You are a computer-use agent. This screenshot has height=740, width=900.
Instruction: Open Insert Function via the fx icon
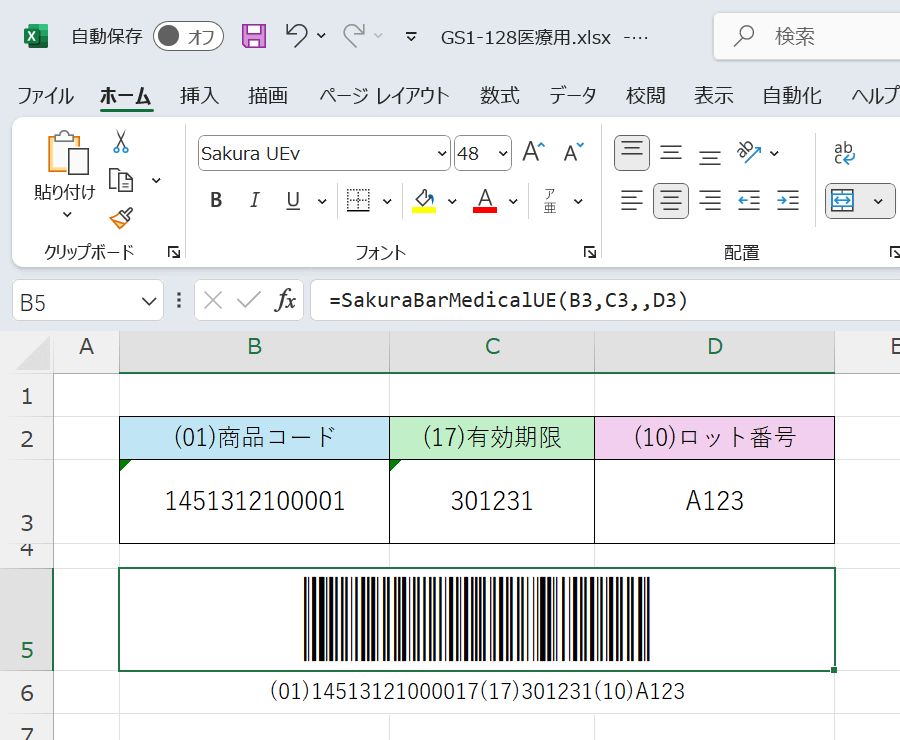pos(287,299)
